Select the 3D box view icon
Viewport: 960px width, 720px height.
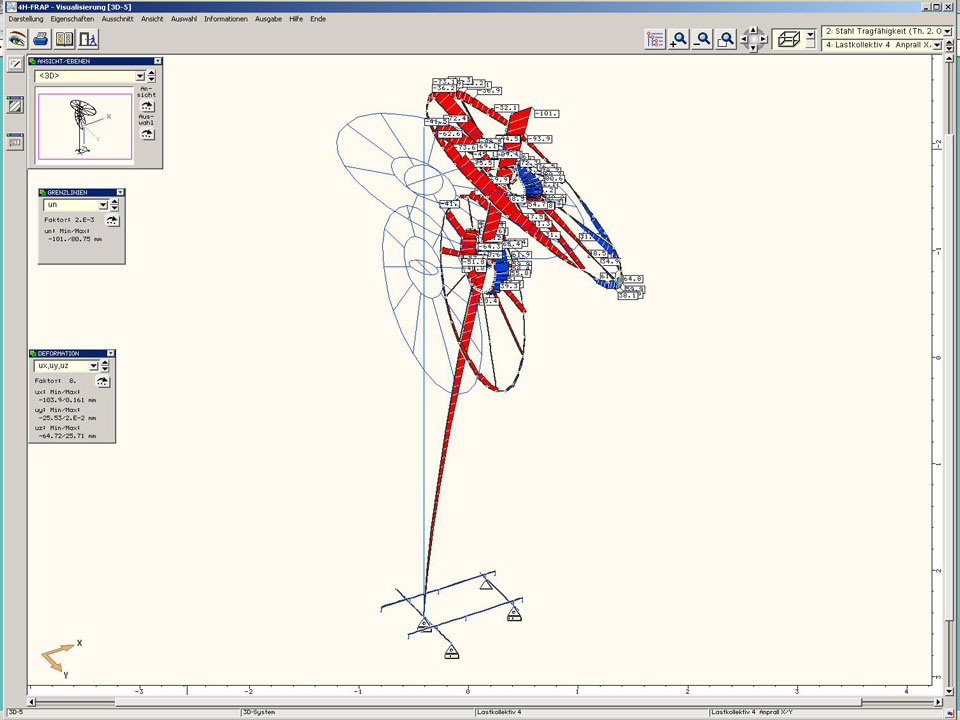[x=790, y=39]
